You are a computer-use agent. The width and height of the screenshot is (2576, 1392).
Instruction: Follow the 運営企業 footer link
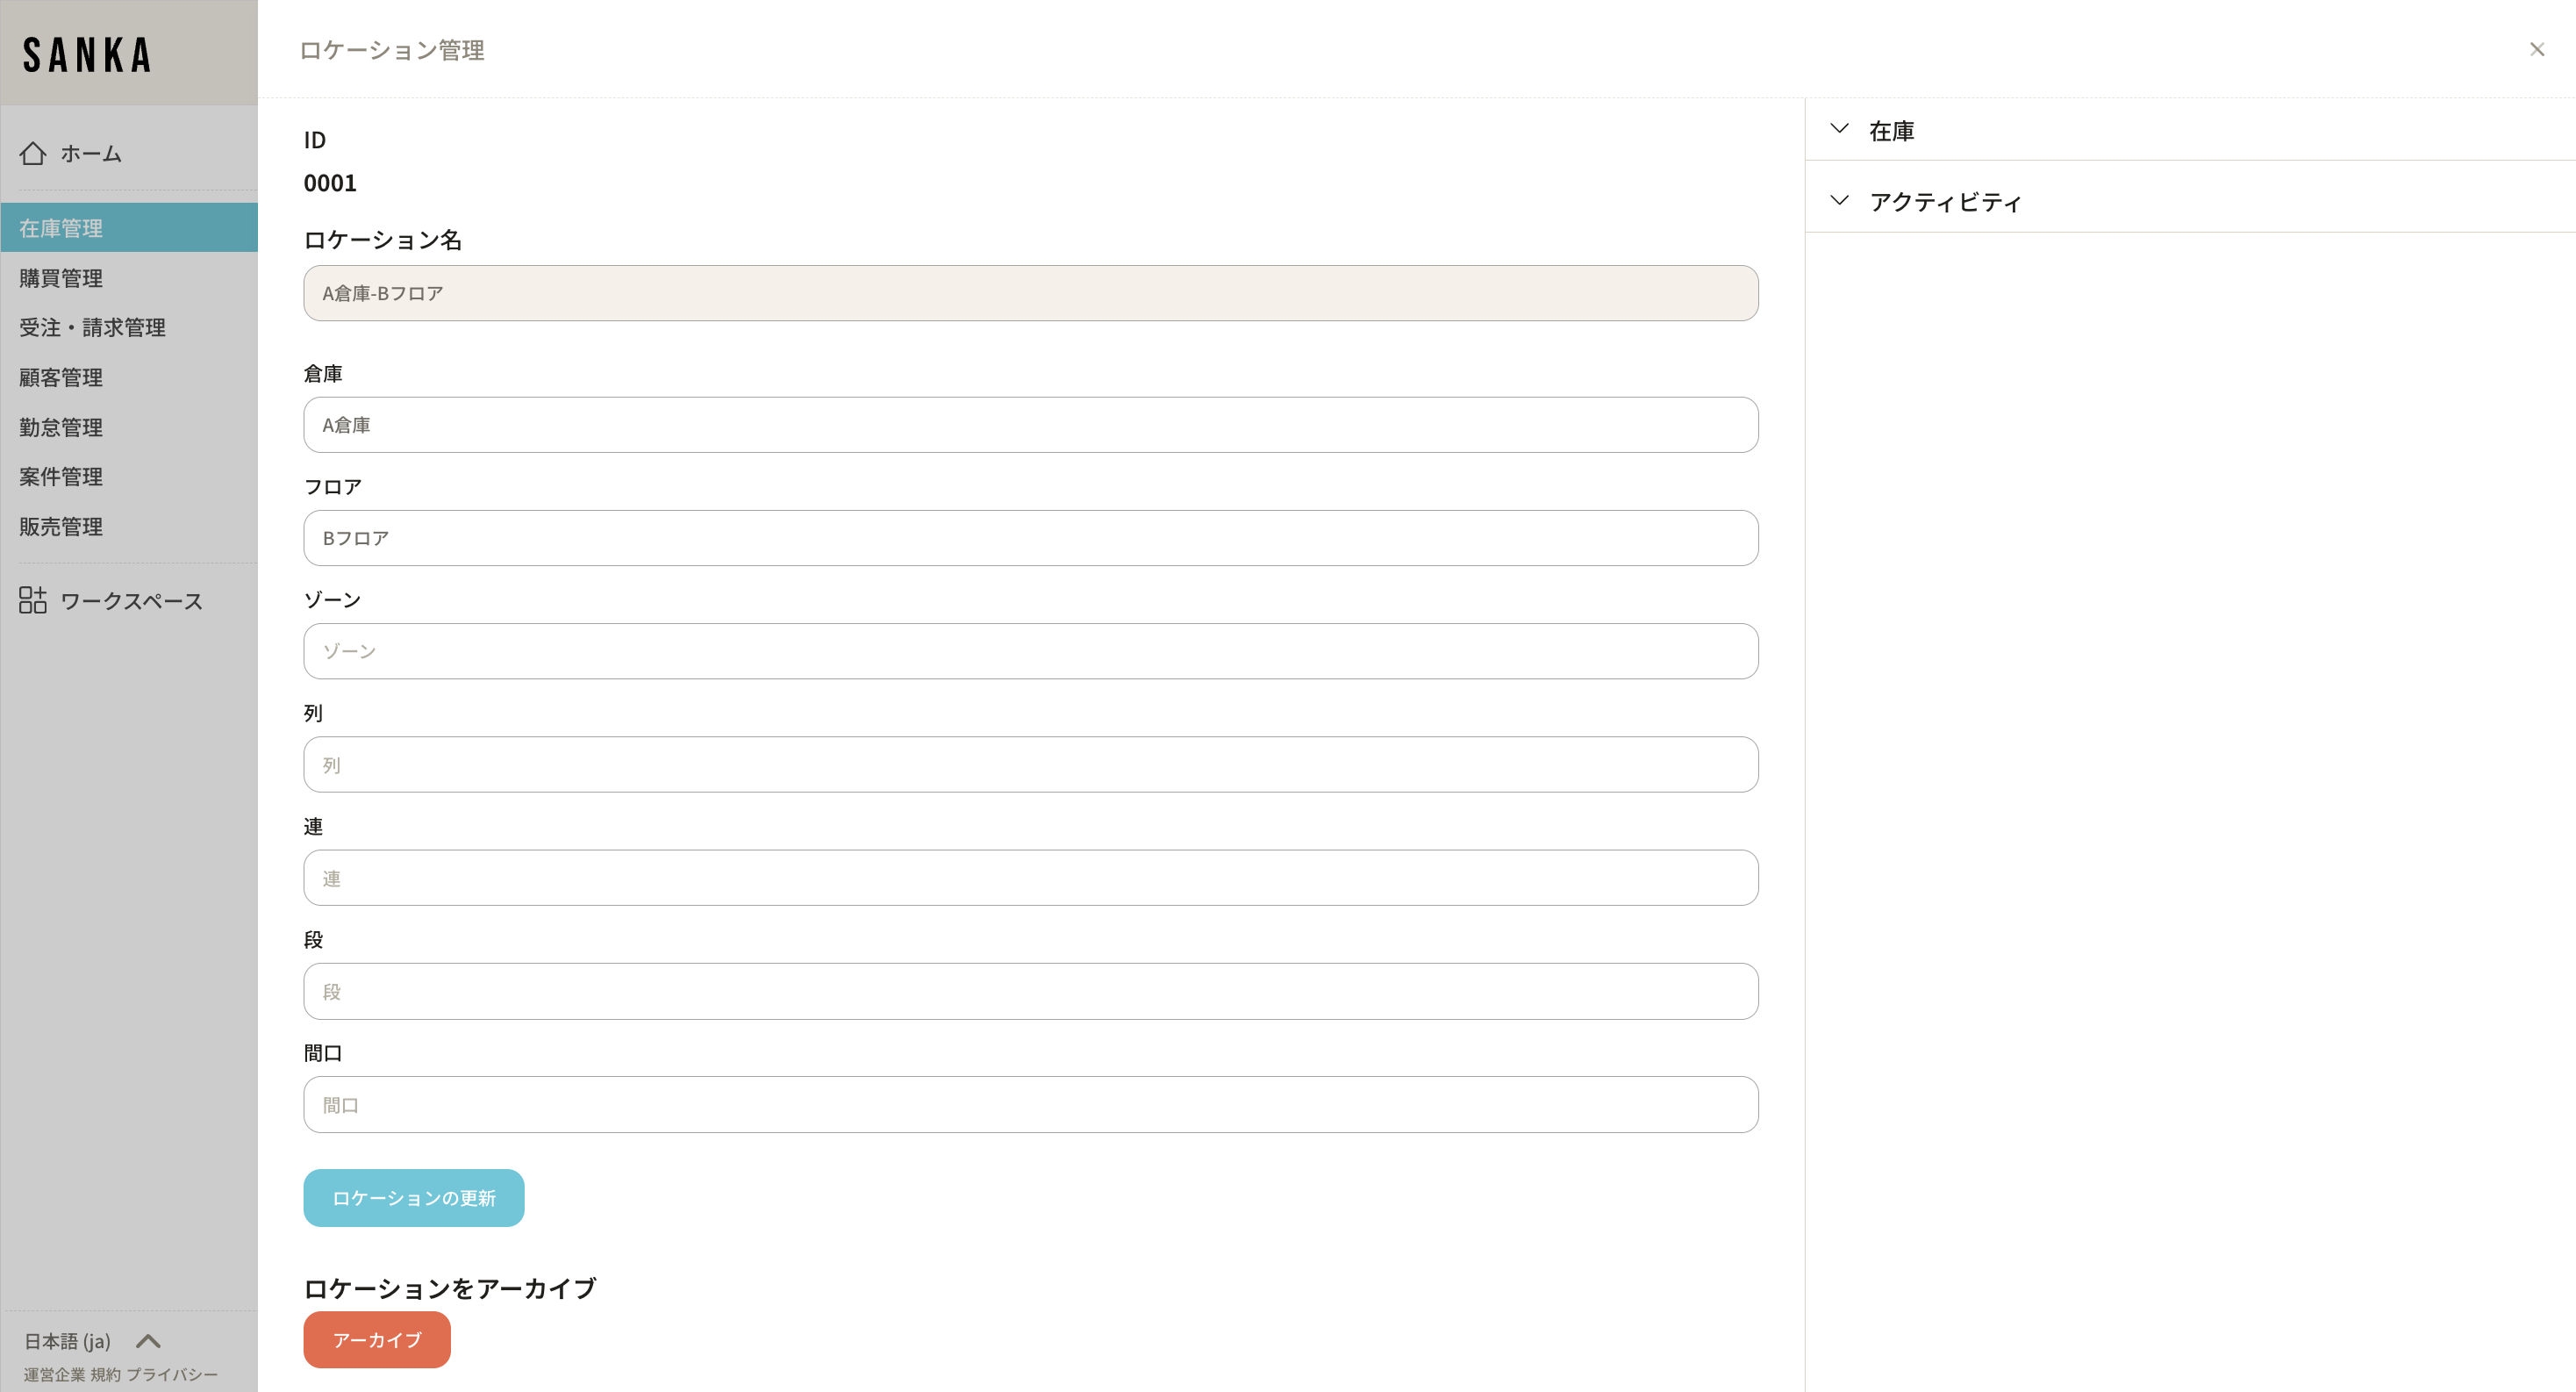click(54, 1375)
